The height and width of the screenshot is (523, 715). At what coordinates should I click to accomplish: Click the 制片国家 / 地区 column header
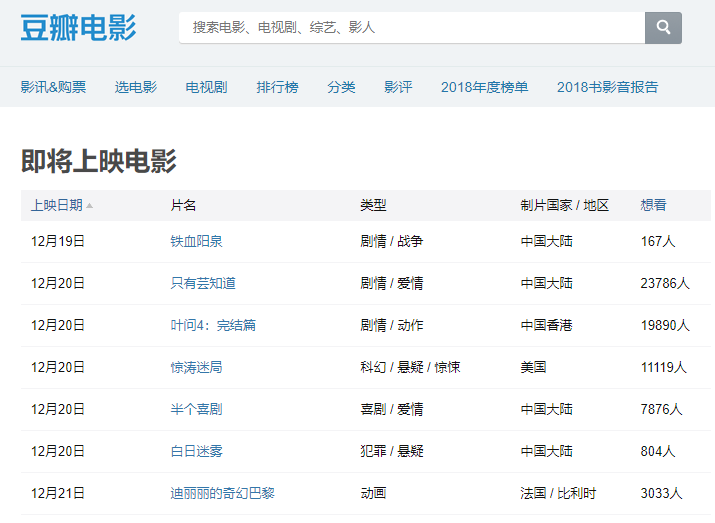[565, 205]
